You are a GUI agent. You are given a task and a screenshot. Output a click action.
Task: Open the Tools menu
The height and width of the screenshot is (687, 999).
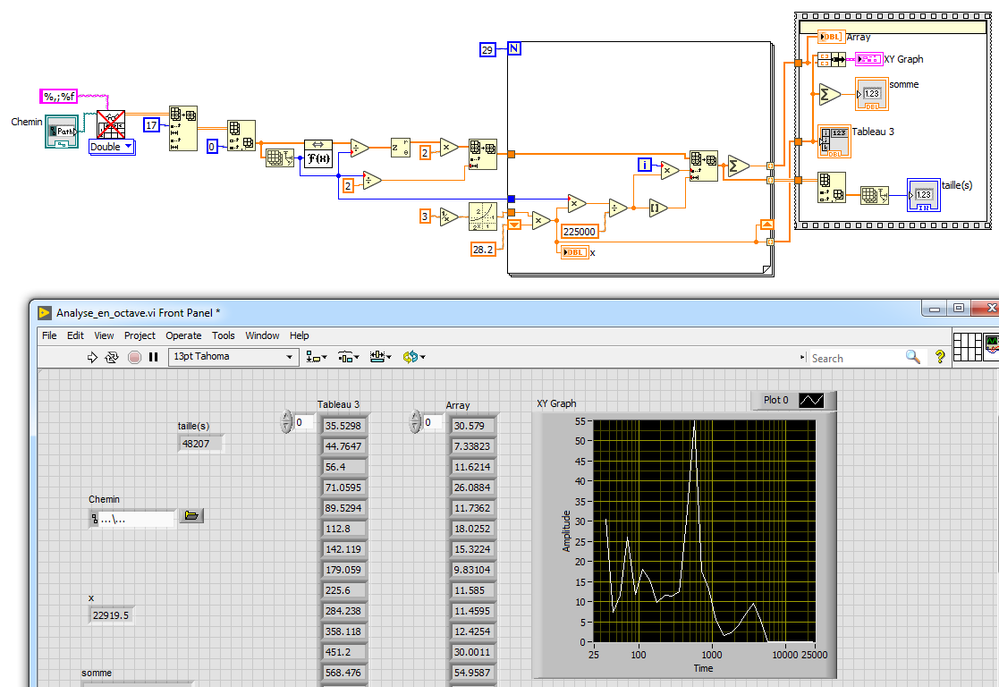click(223, 336)
